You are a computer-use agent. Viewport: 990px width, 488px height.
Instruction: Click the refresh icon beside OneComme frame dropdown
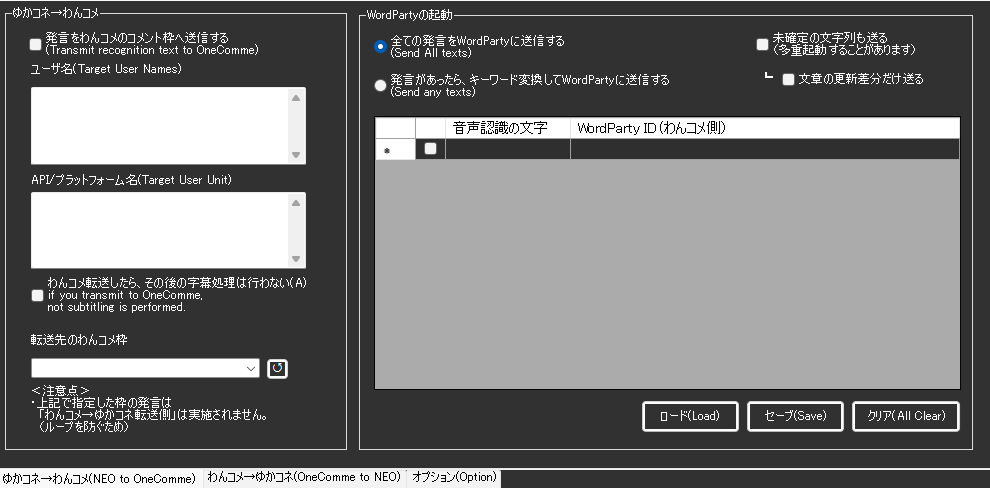coord(277,369)
